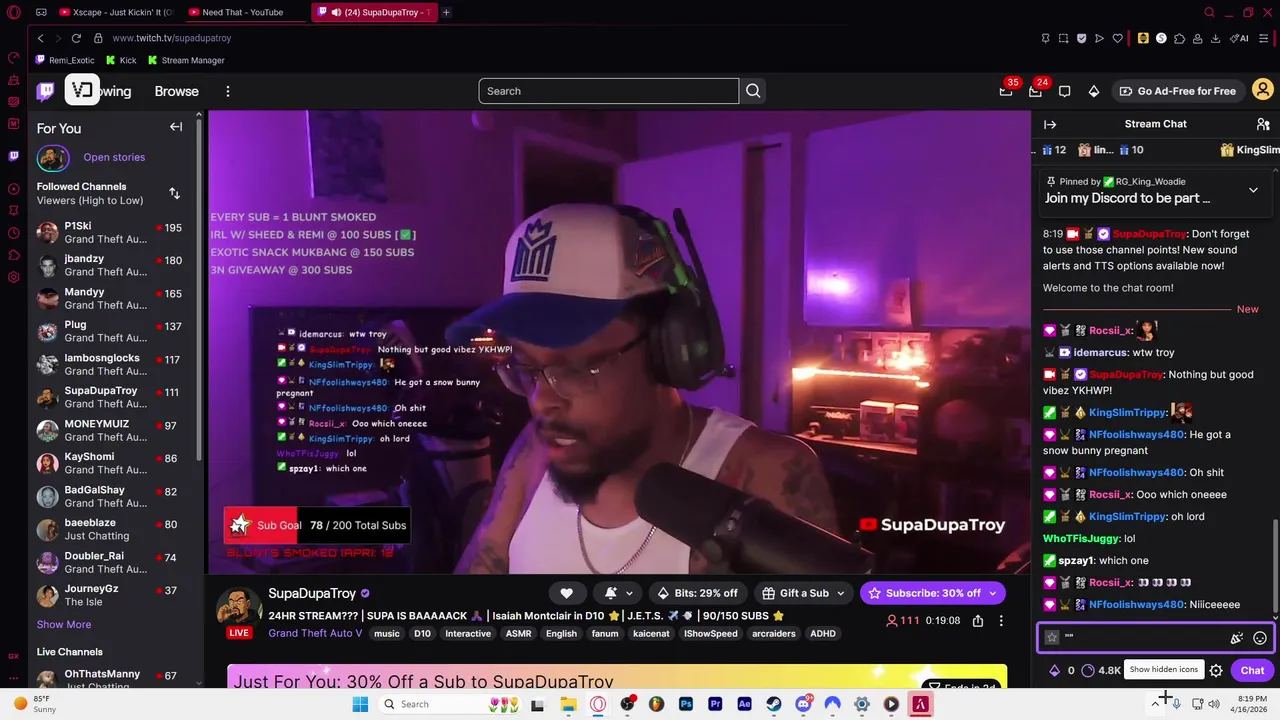The width and height of the screenshot is (1280, 720).
Task: Open the chat community users icon
Action: [x=1263, y=124]
